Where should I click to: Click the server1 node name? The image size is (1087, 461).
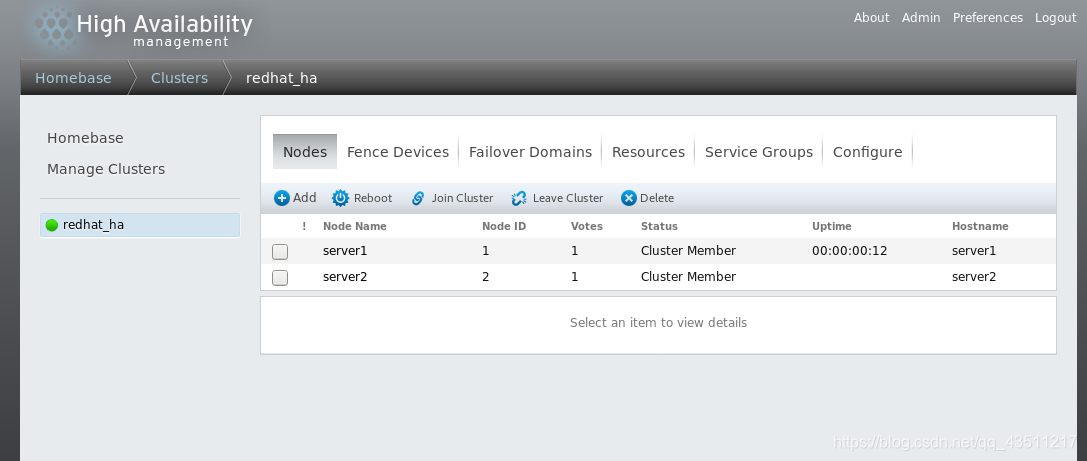345,251
